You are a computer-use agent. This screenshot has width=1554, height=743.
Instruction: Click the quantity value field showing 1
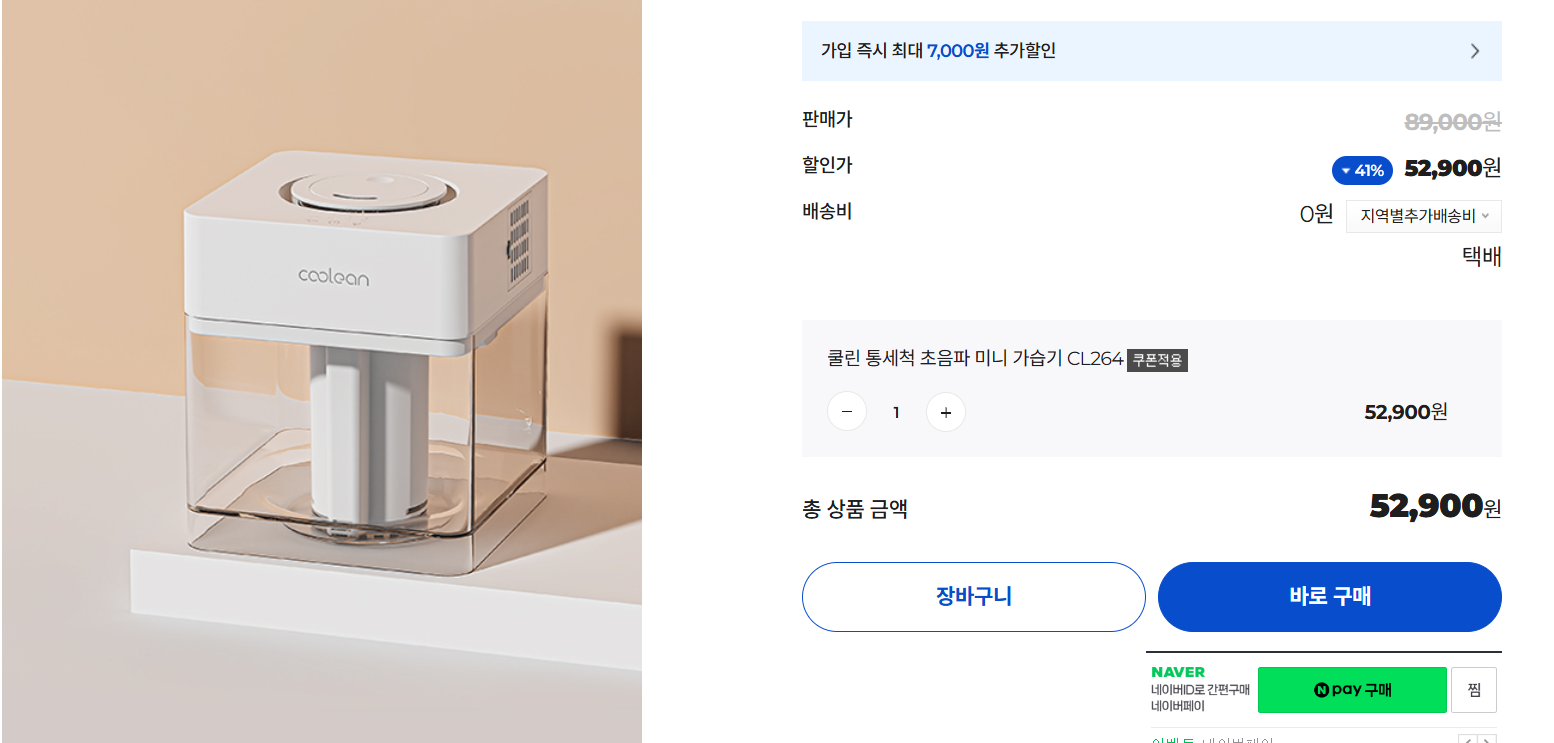pos(896,411)
